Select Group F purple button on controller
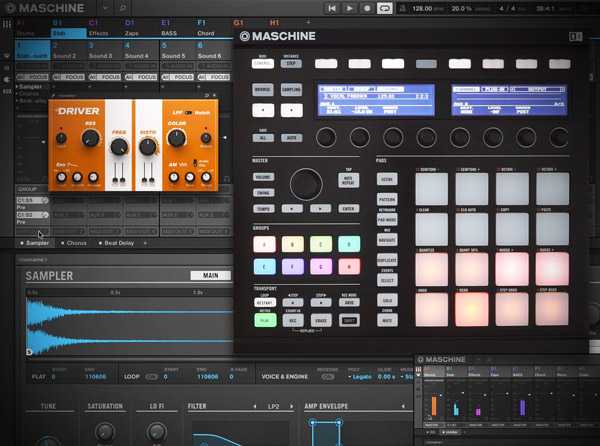 click(292, 267)
